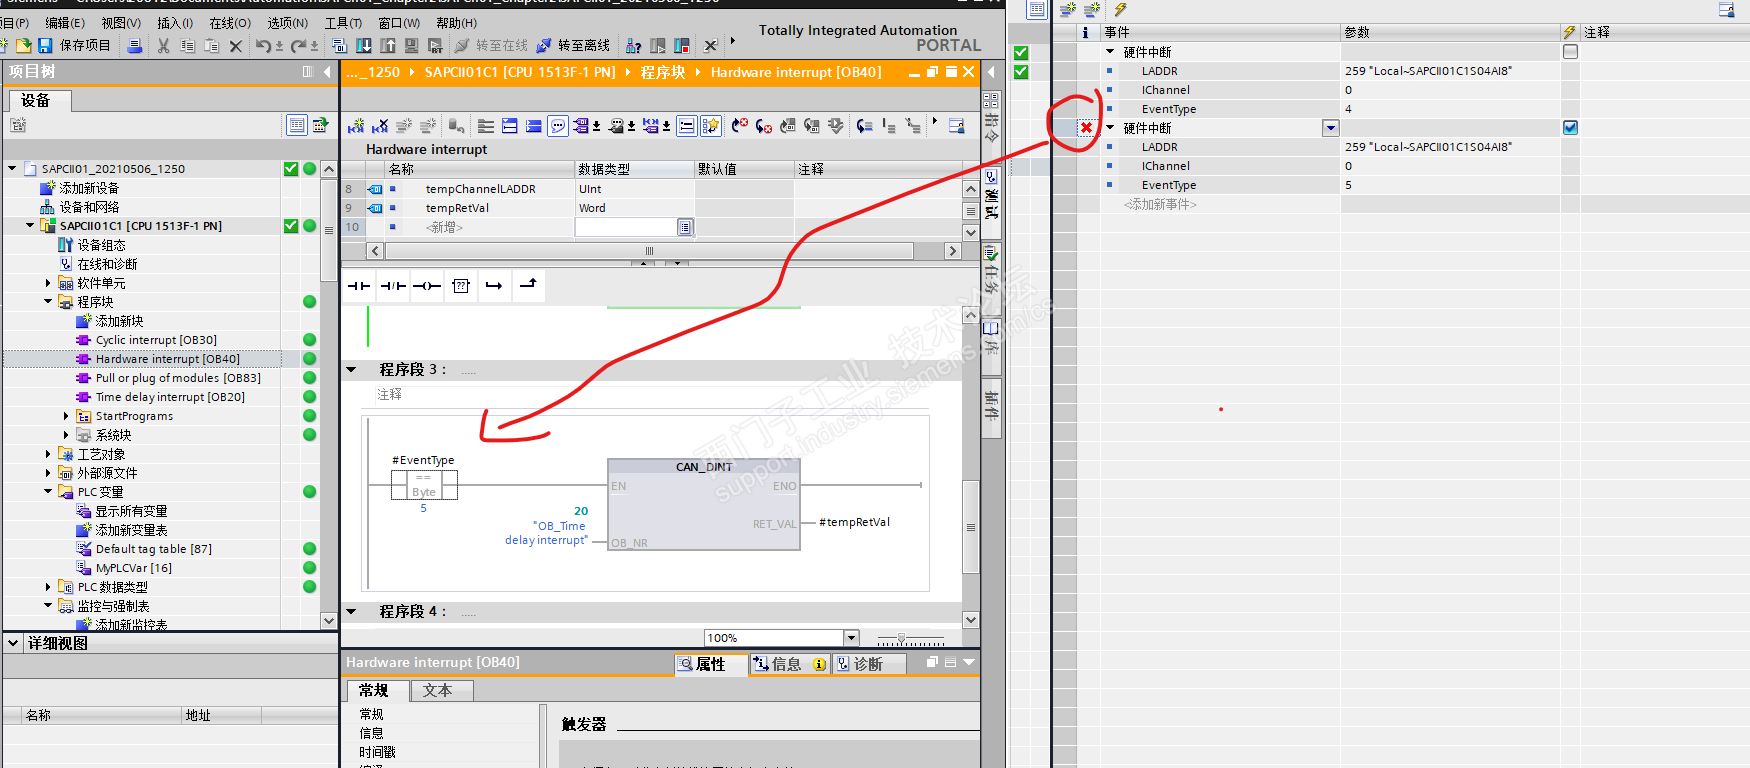Collapse the 程序块 folder in tree
The image size is (1750, 768).
point(48,302)
